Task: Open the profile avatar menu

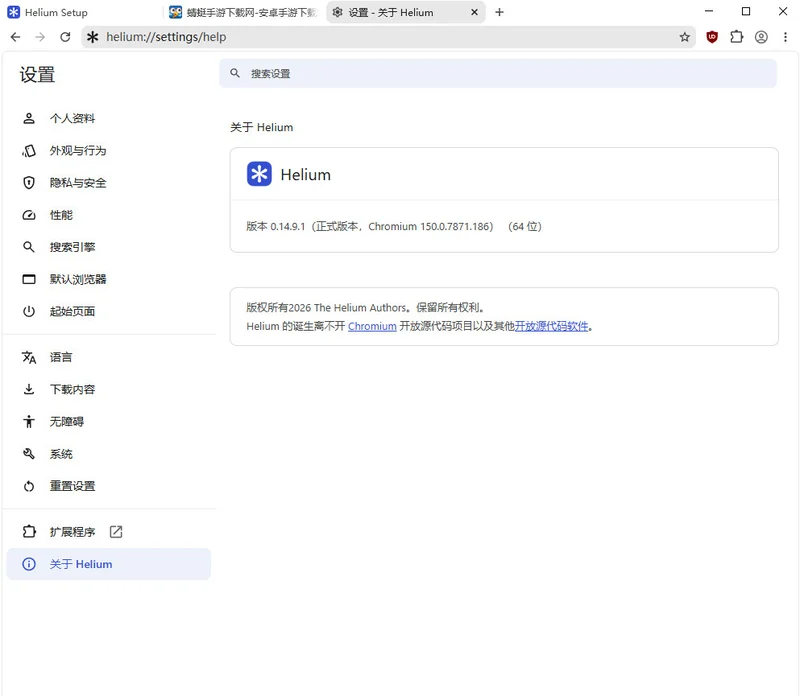Action: pyautogui.click(x=761, y=37)
